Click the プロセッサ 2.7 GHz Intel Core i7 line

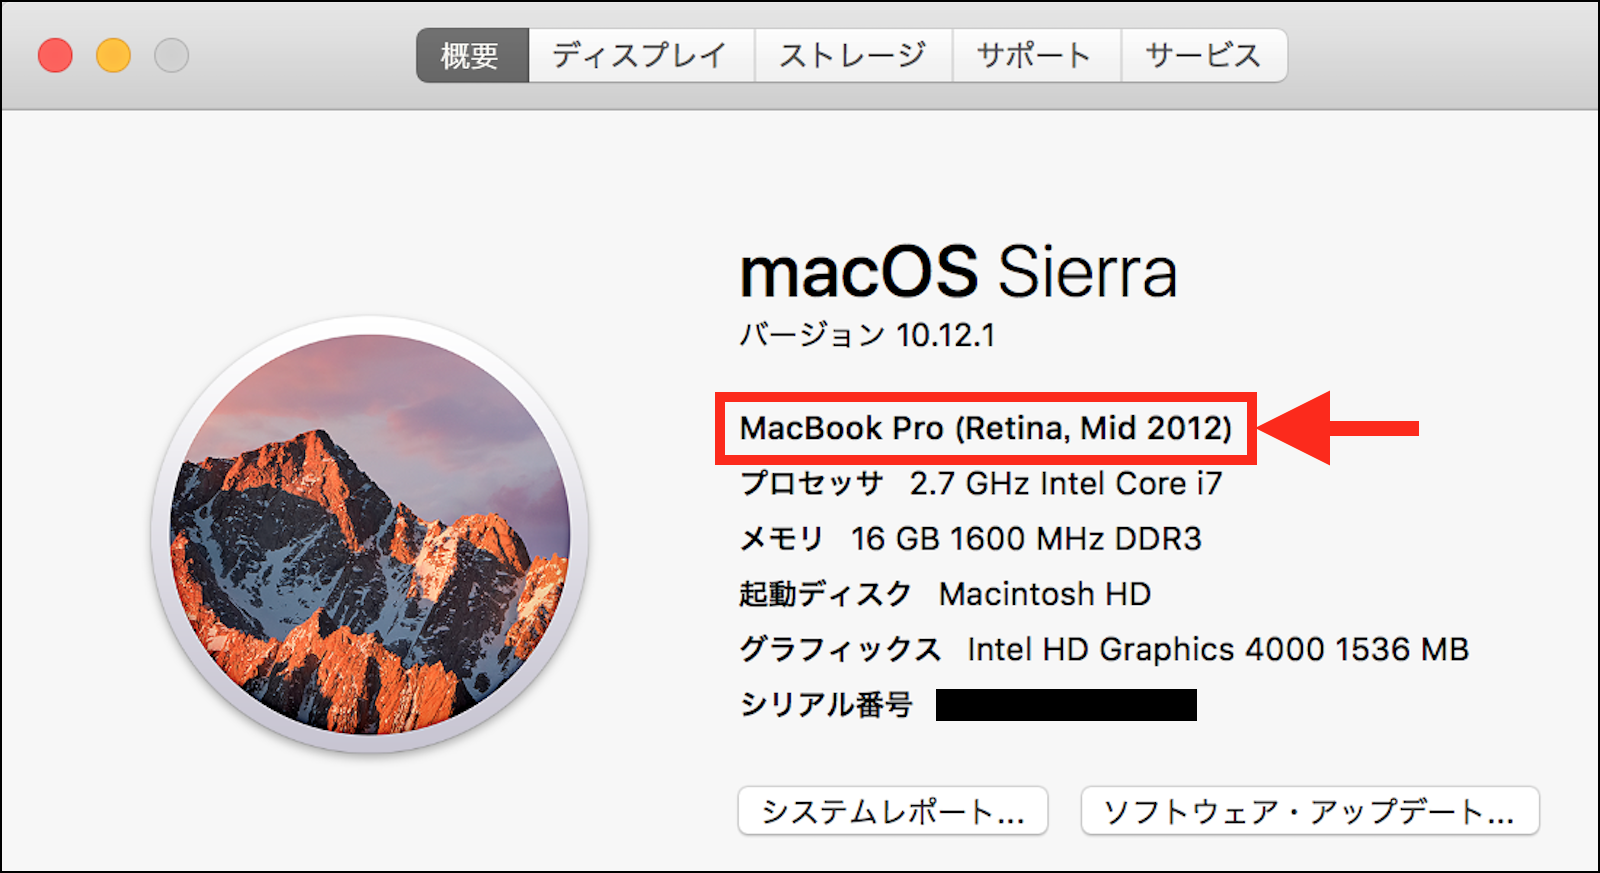coord(980,484)
